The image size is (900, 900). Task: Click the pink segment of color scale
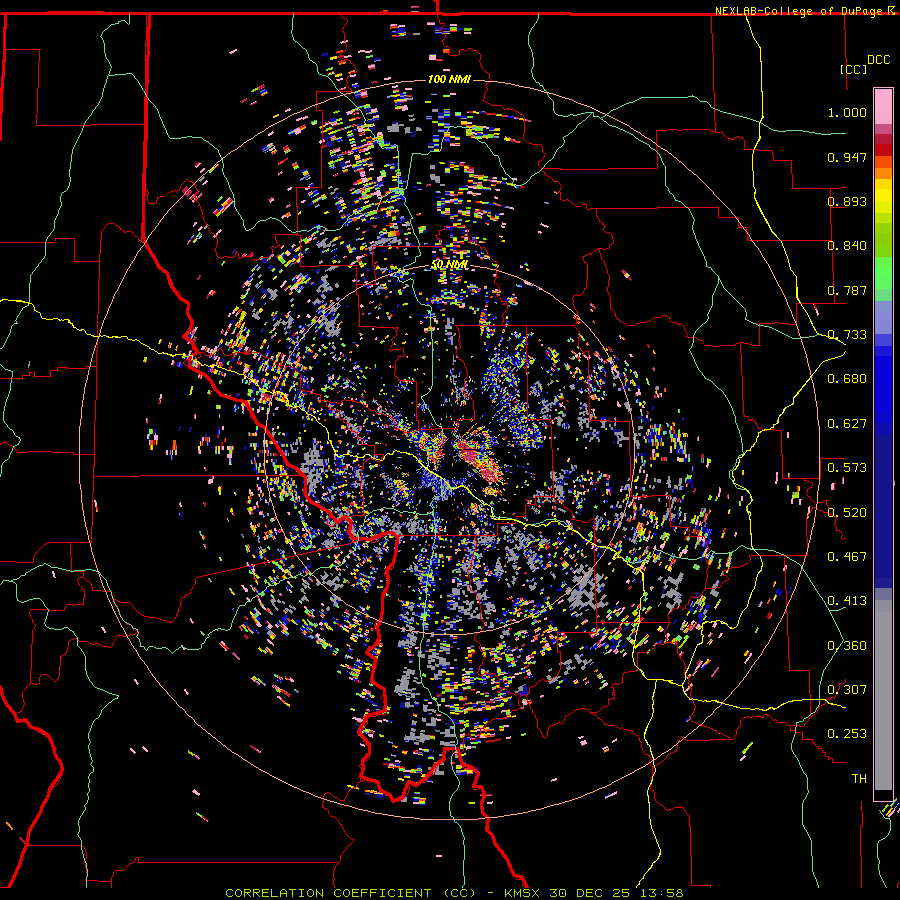(x=883, y=106)
